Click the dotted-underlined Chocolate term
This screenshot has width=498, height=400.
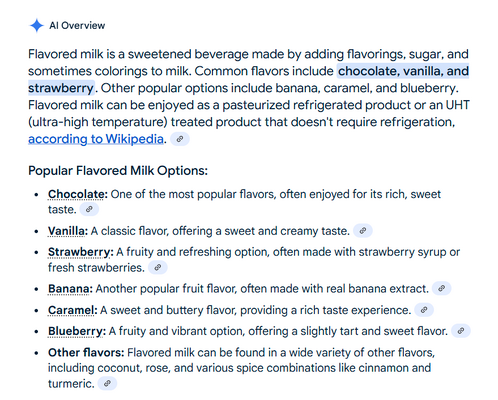tap(77, 194)
